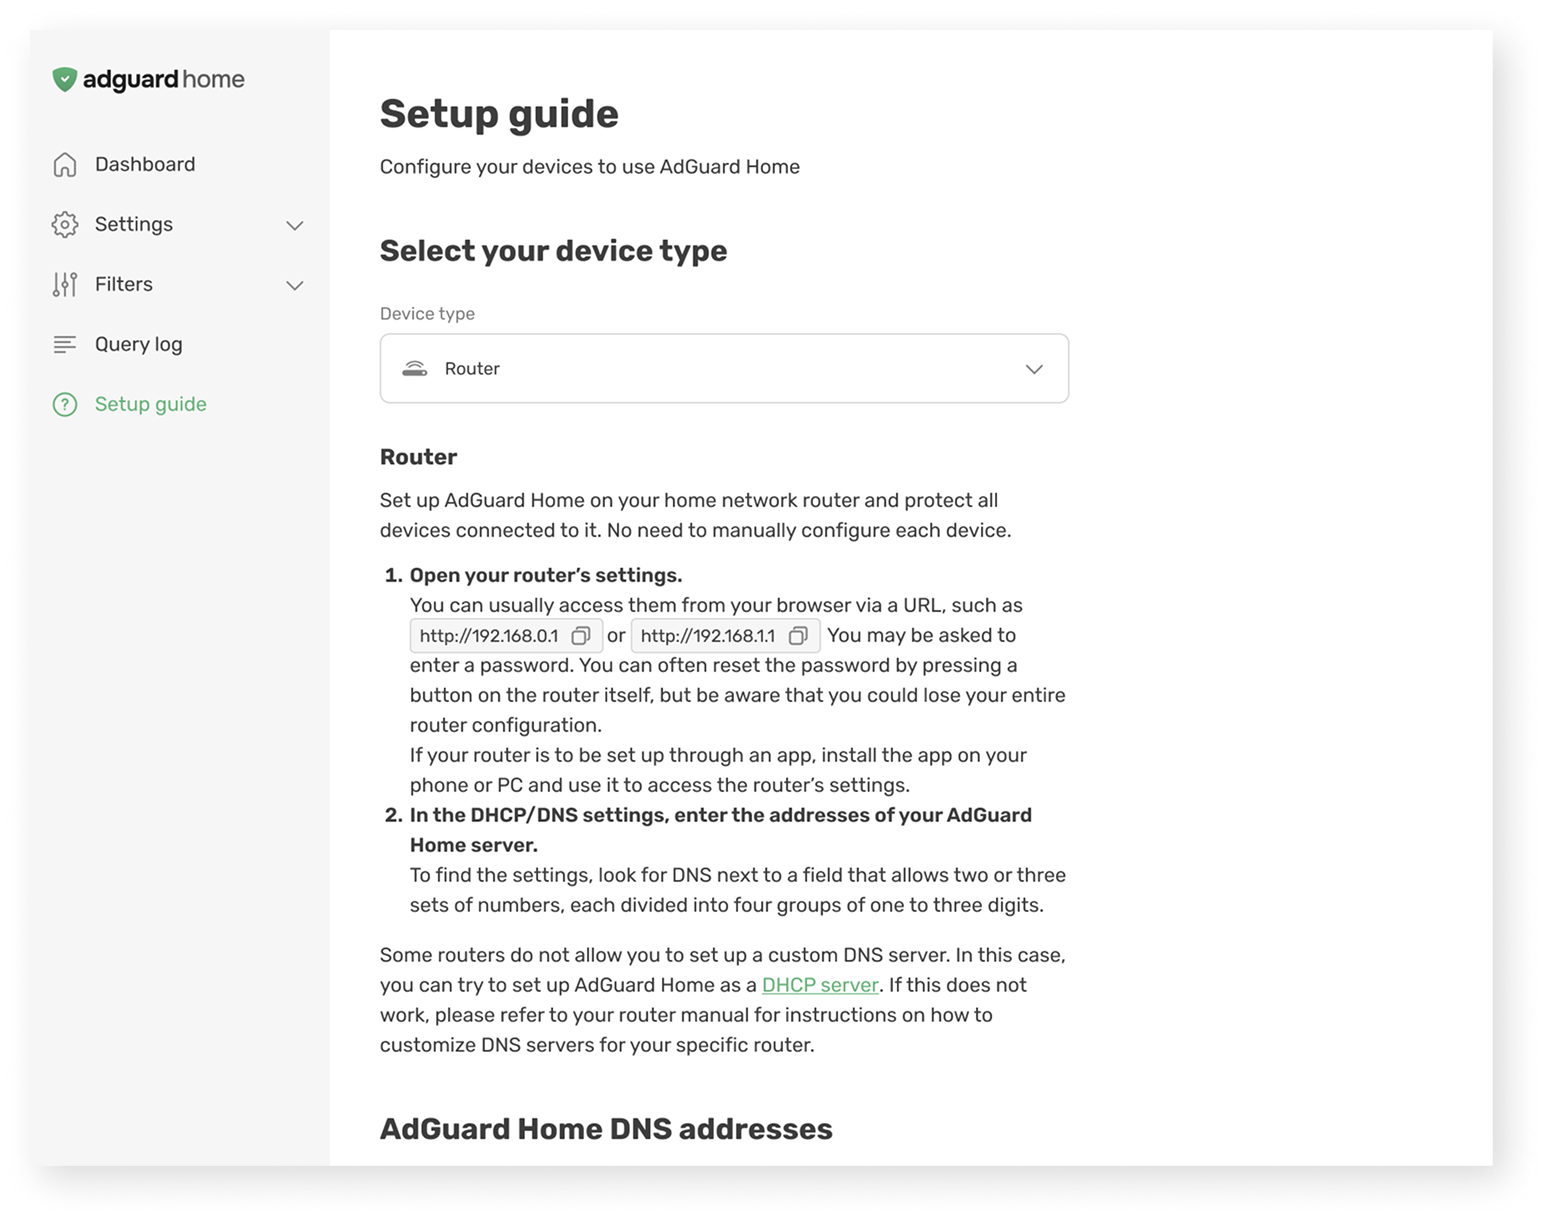Click the http://192.168.1.1 URL text
The width and height of the screenshot is (1547, 1220).
[708, 636]
